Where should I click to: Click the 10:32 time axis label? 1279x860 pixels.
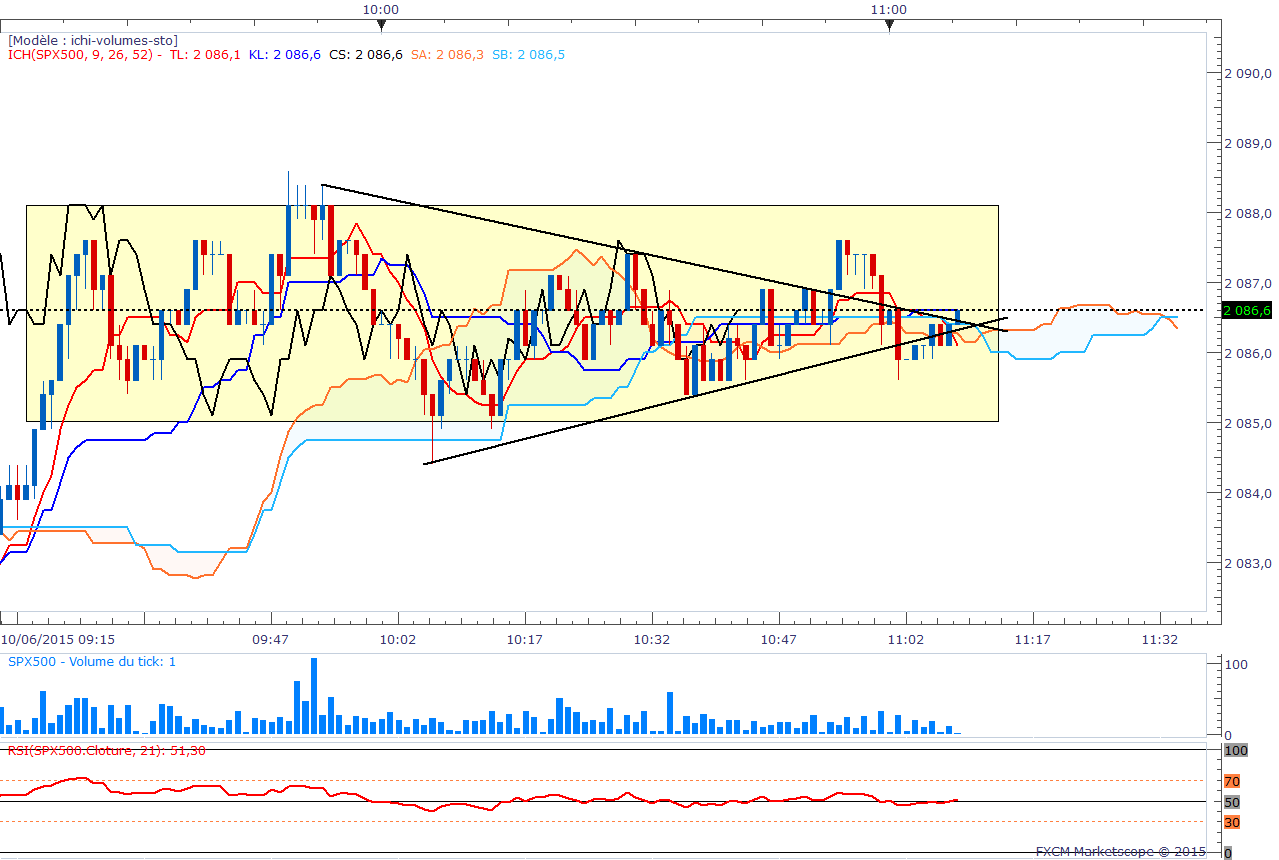tap(651, 638)
